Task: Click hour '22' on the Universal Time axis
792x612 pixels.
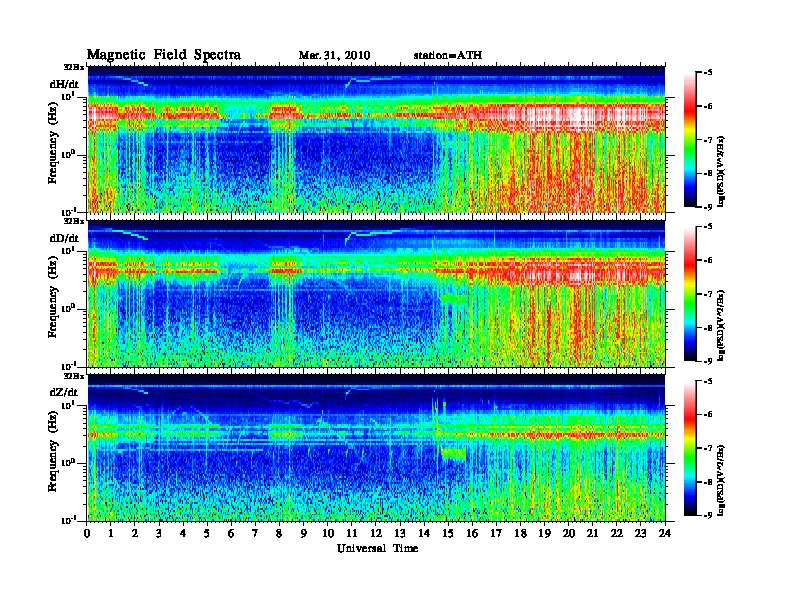Action: tap(617, 534)
